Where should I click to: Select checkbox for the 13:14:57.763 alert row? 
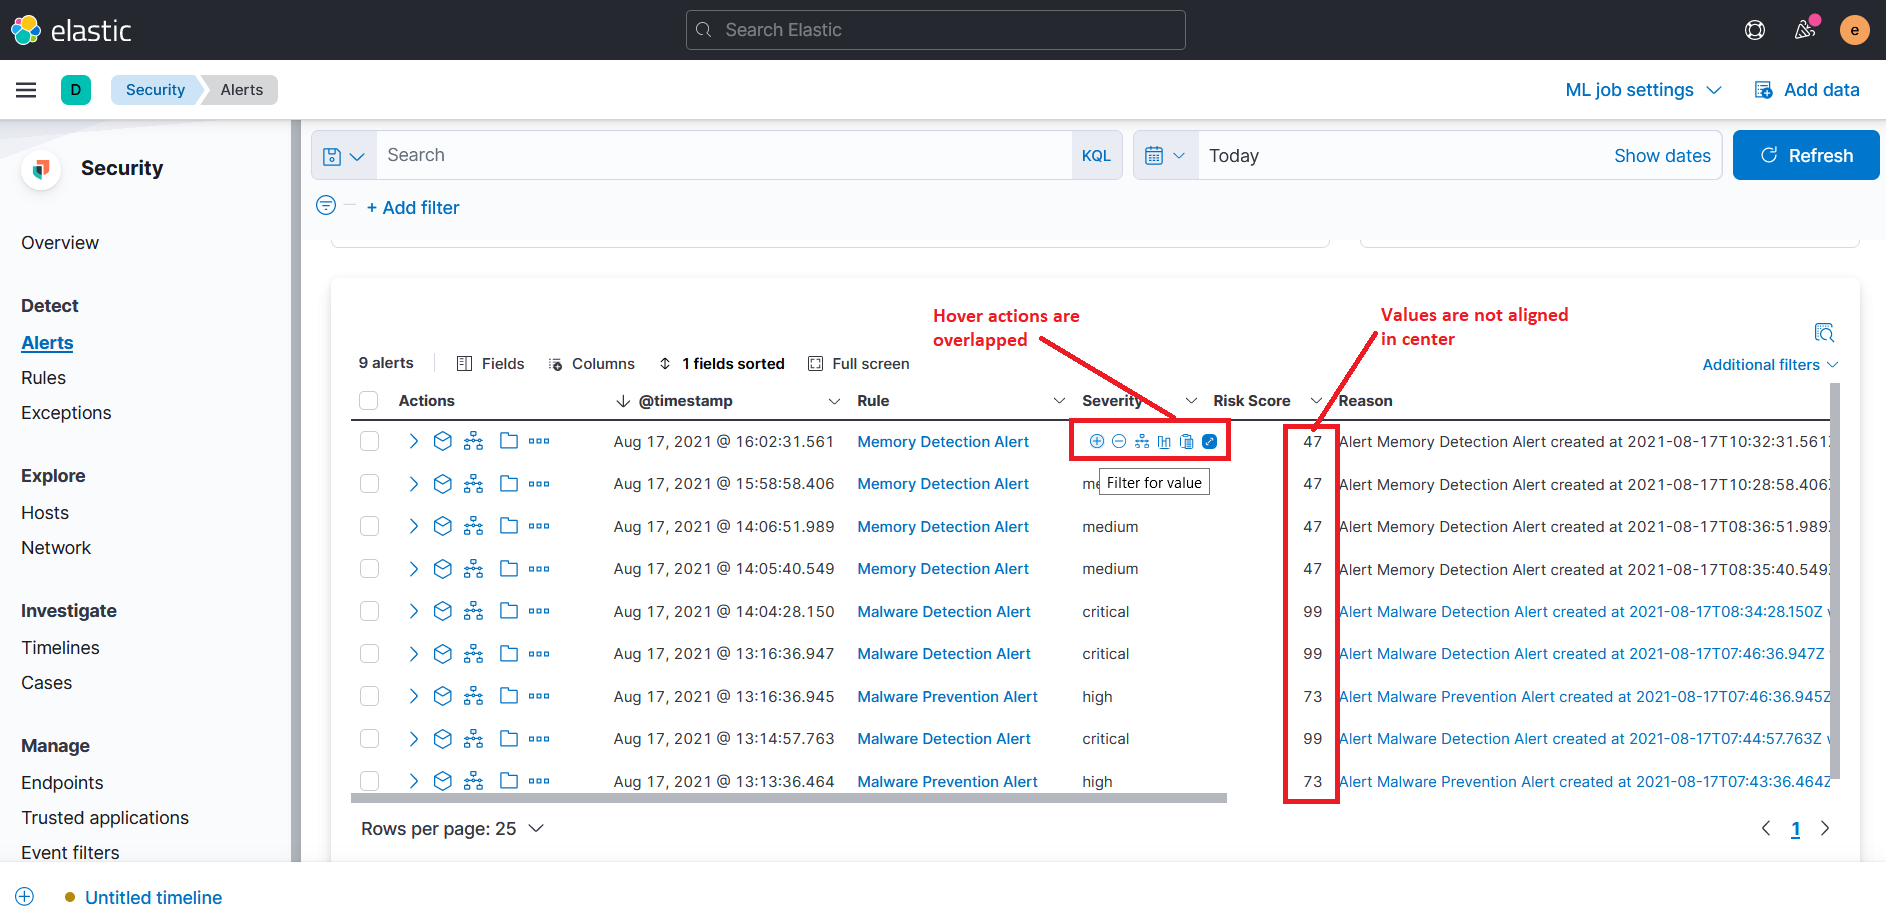(x=369, y=739)
